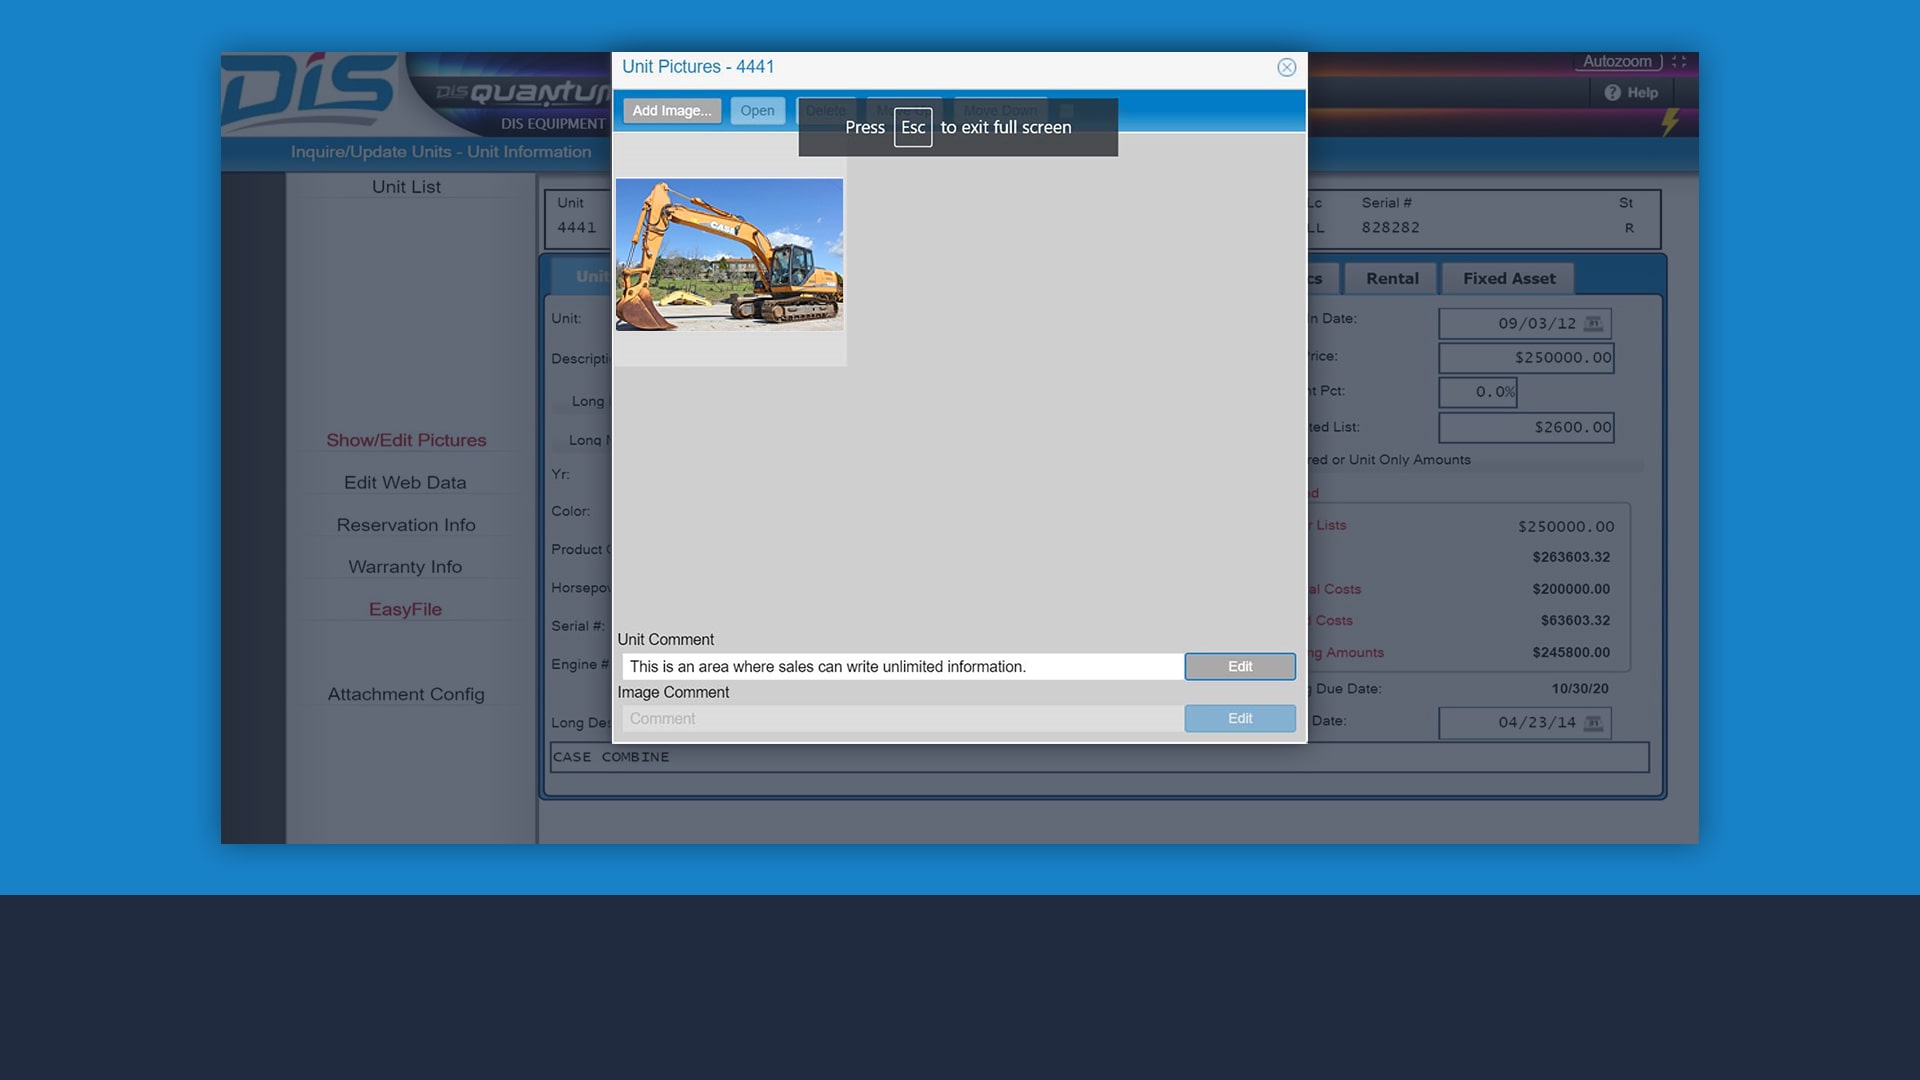Click the Help question mark icon
The height and width of the screenshot is (1080, 1920).
tap(1612, 92)
